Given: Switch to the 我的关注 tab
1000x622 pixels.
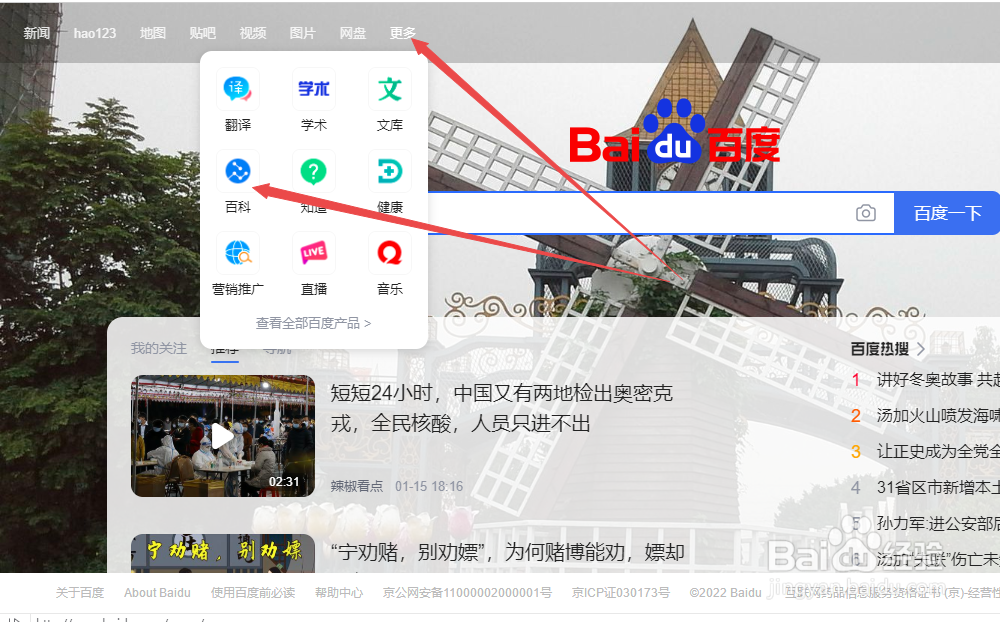Looking at the screenshot, I should [x=159, y=348].
